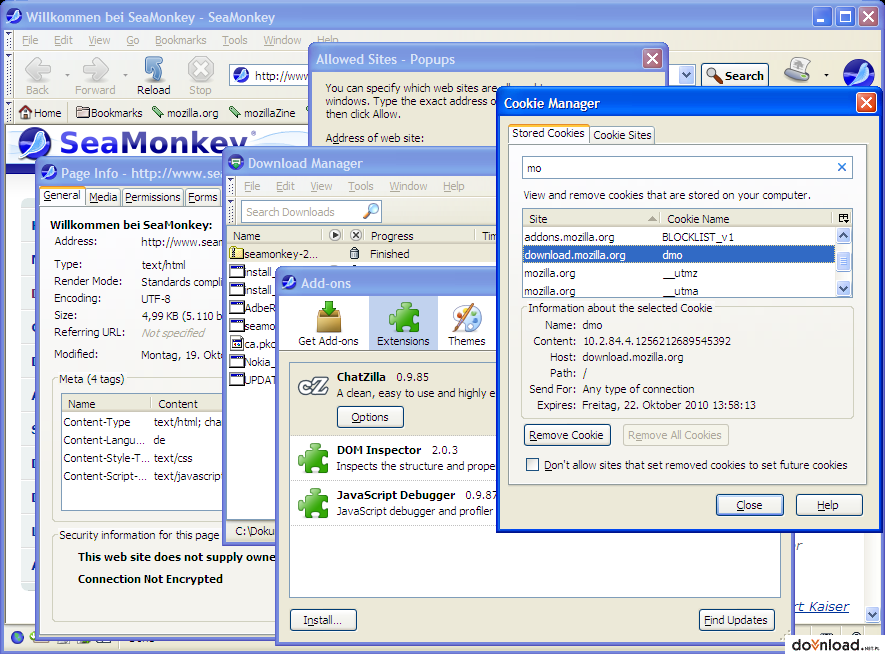
Task: Switch to Permissions tab in Page Info
Action: coord(152,197)
